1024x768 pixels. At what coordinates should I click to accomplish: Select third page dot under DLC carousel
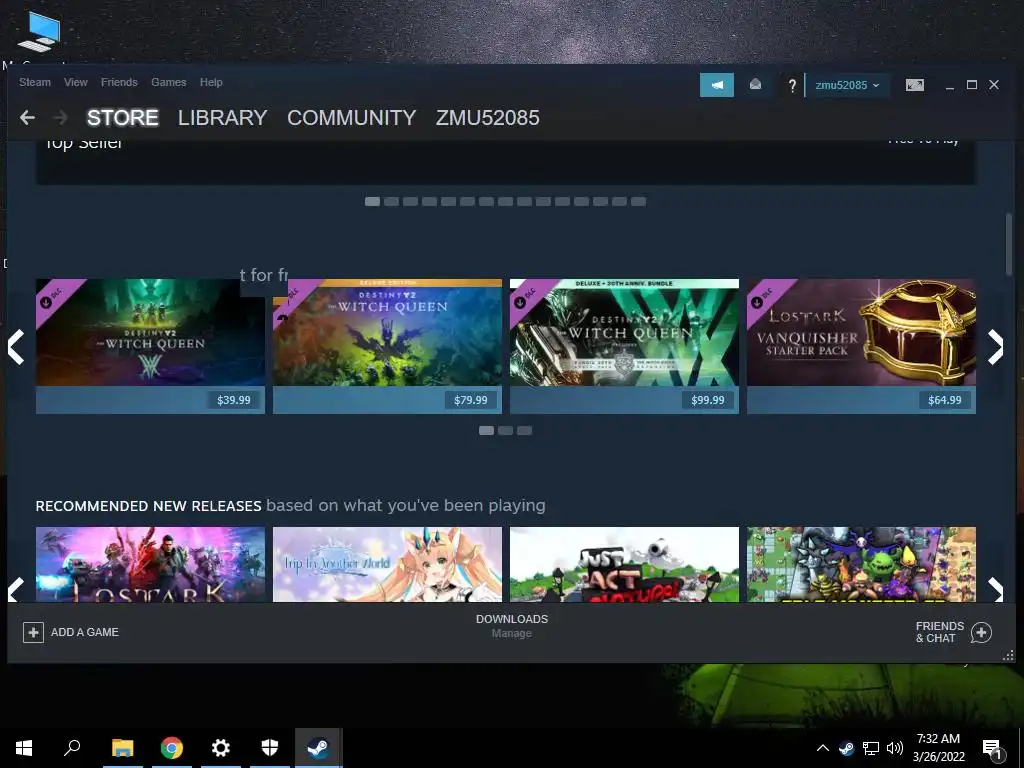[524, 430]
